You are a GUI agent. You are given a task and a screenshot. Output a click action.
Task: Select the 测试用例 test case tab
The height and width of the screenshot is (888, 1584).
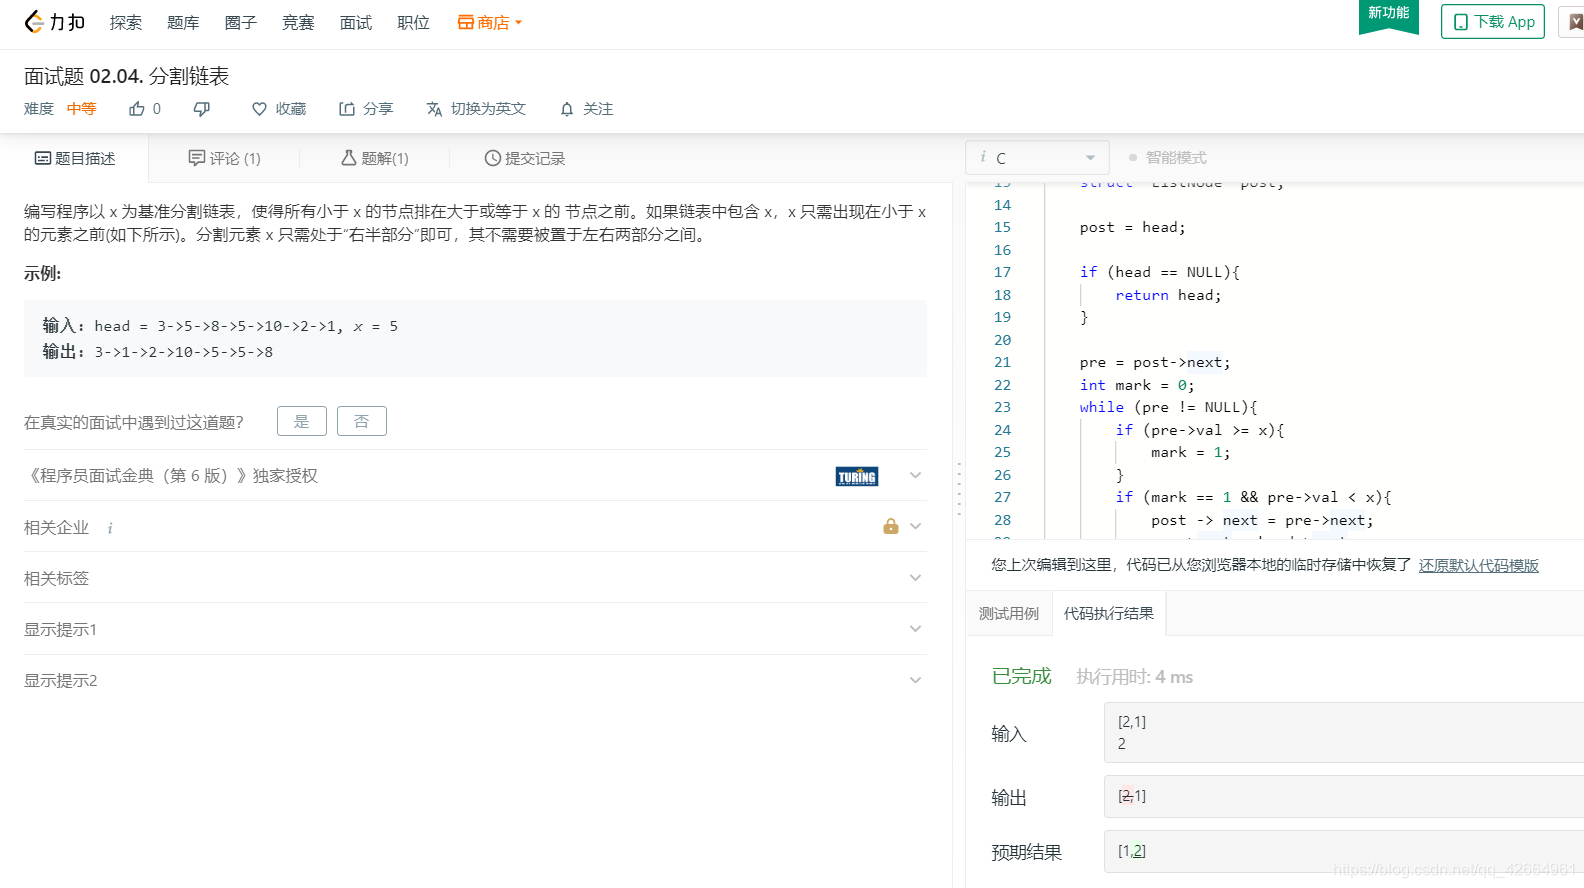(1009, 613)
